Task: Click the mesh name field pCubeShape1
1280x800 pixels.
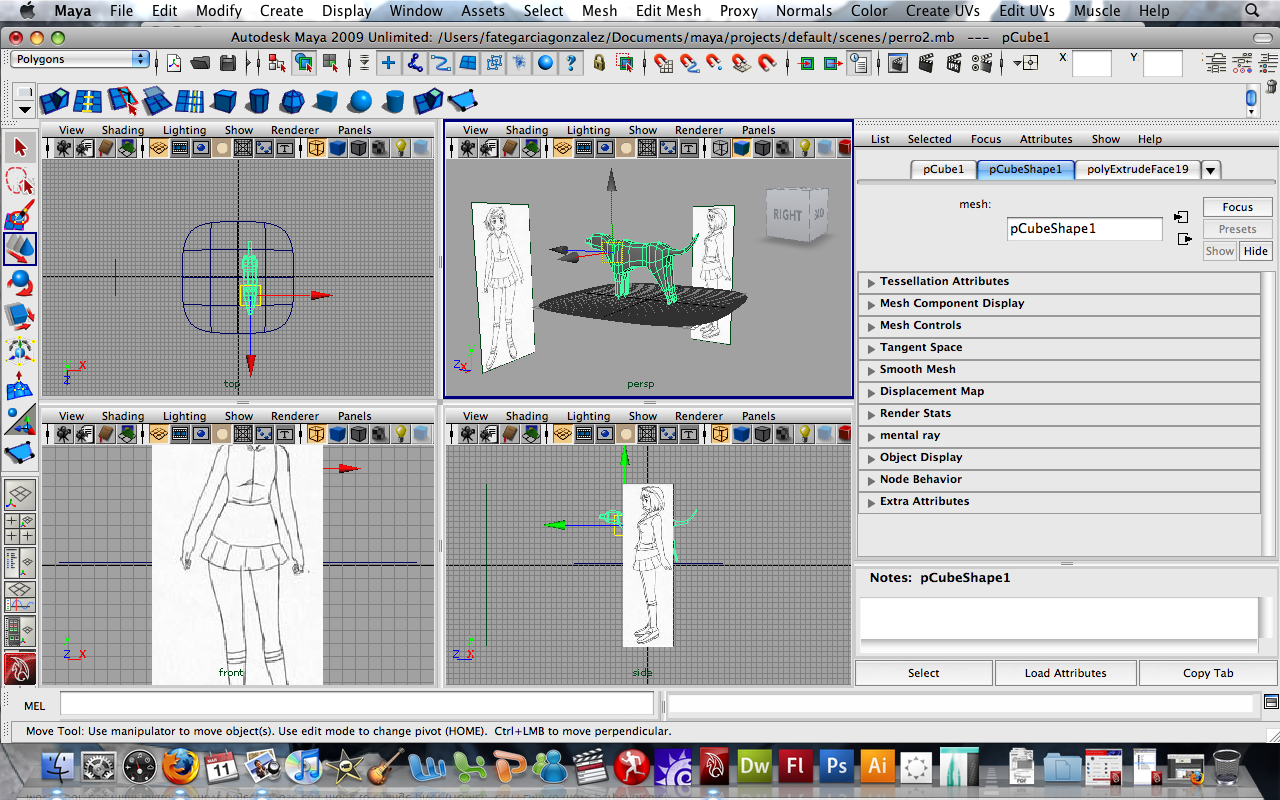Action: click(1084, 229)
